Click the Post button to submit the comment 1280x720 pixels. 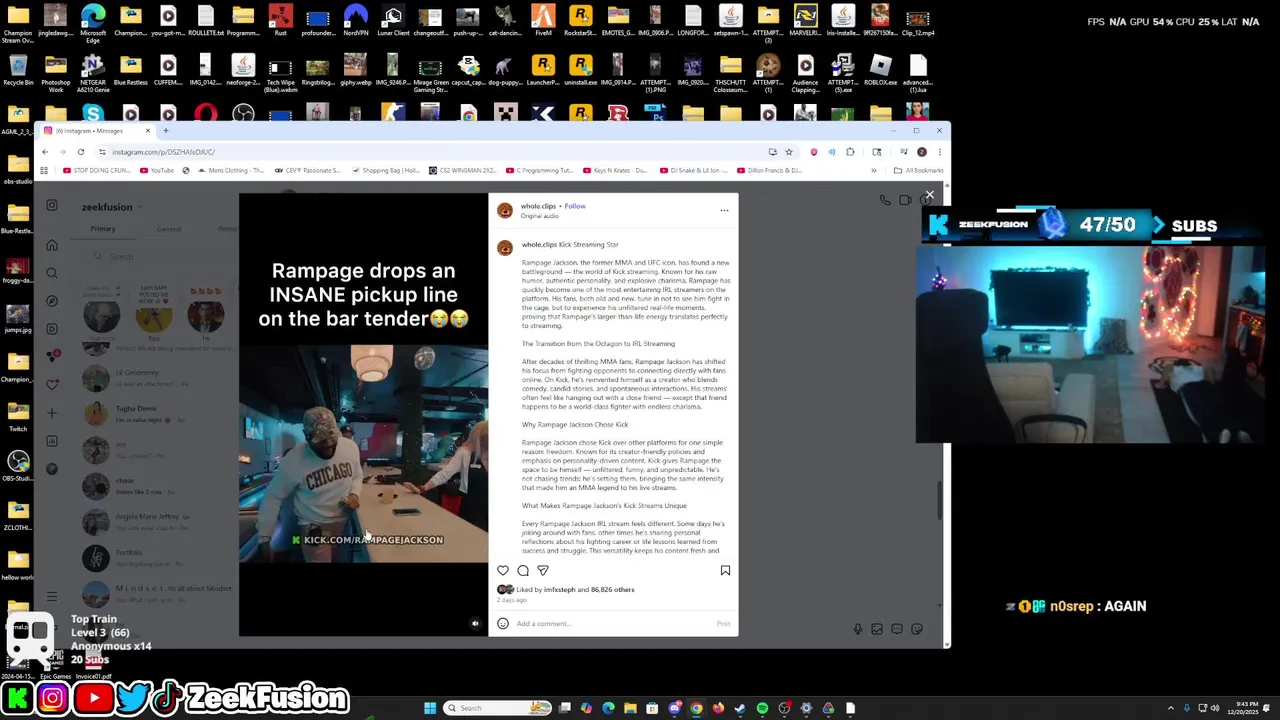click(723, 623)
